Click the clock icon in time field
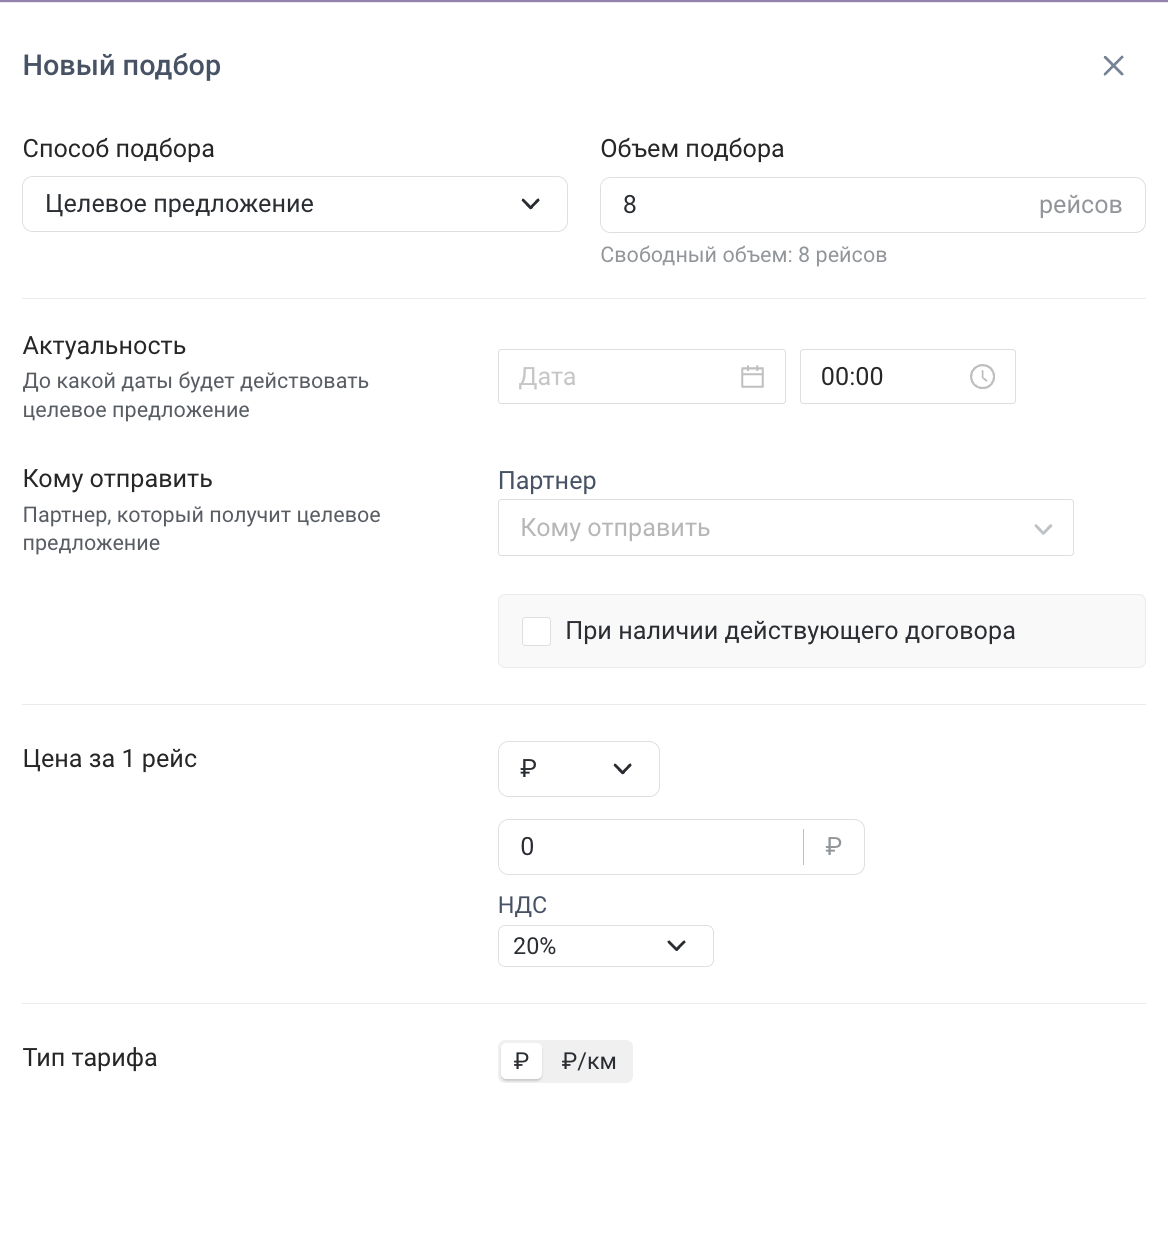Viewport: 1168px width, 1254px height. (x=982, y=377)
